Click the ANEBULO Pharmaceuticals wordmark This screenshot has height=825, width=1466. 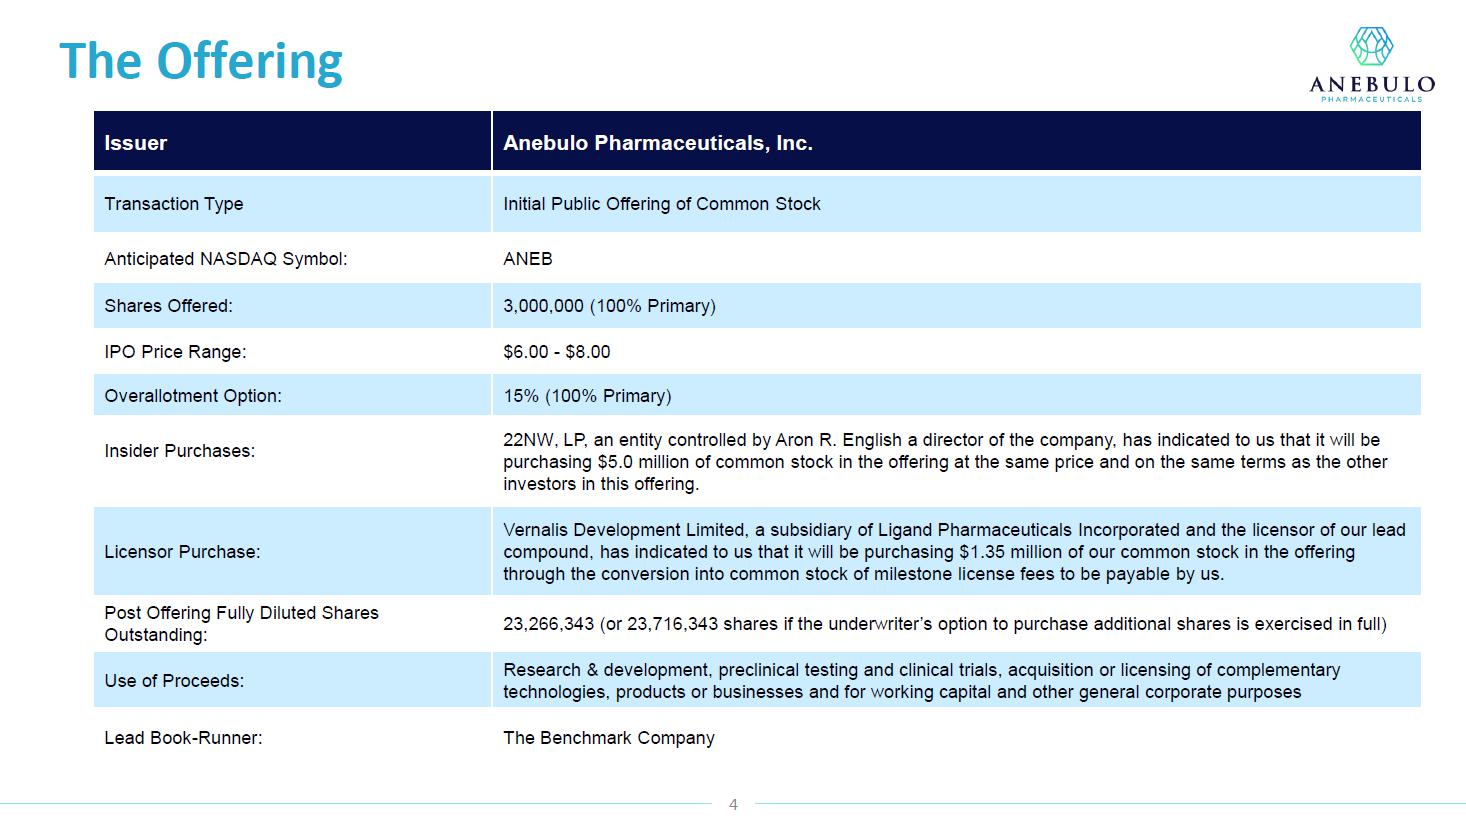click(1372, 86)
